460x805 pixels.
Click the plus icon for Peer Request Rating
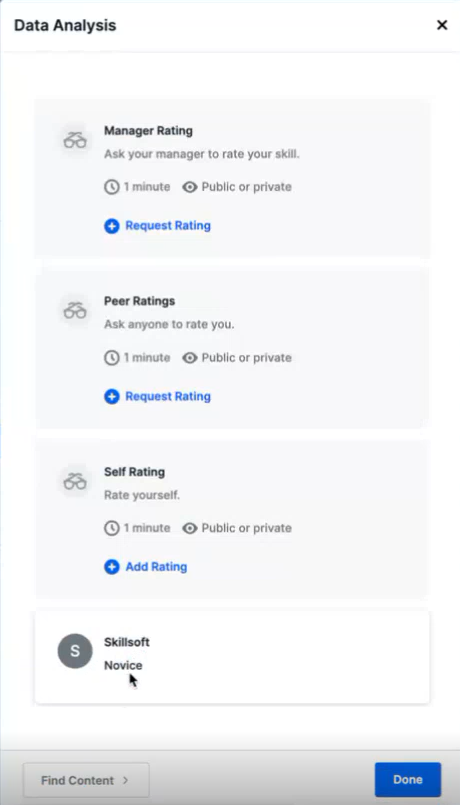[x=111, y=396]
